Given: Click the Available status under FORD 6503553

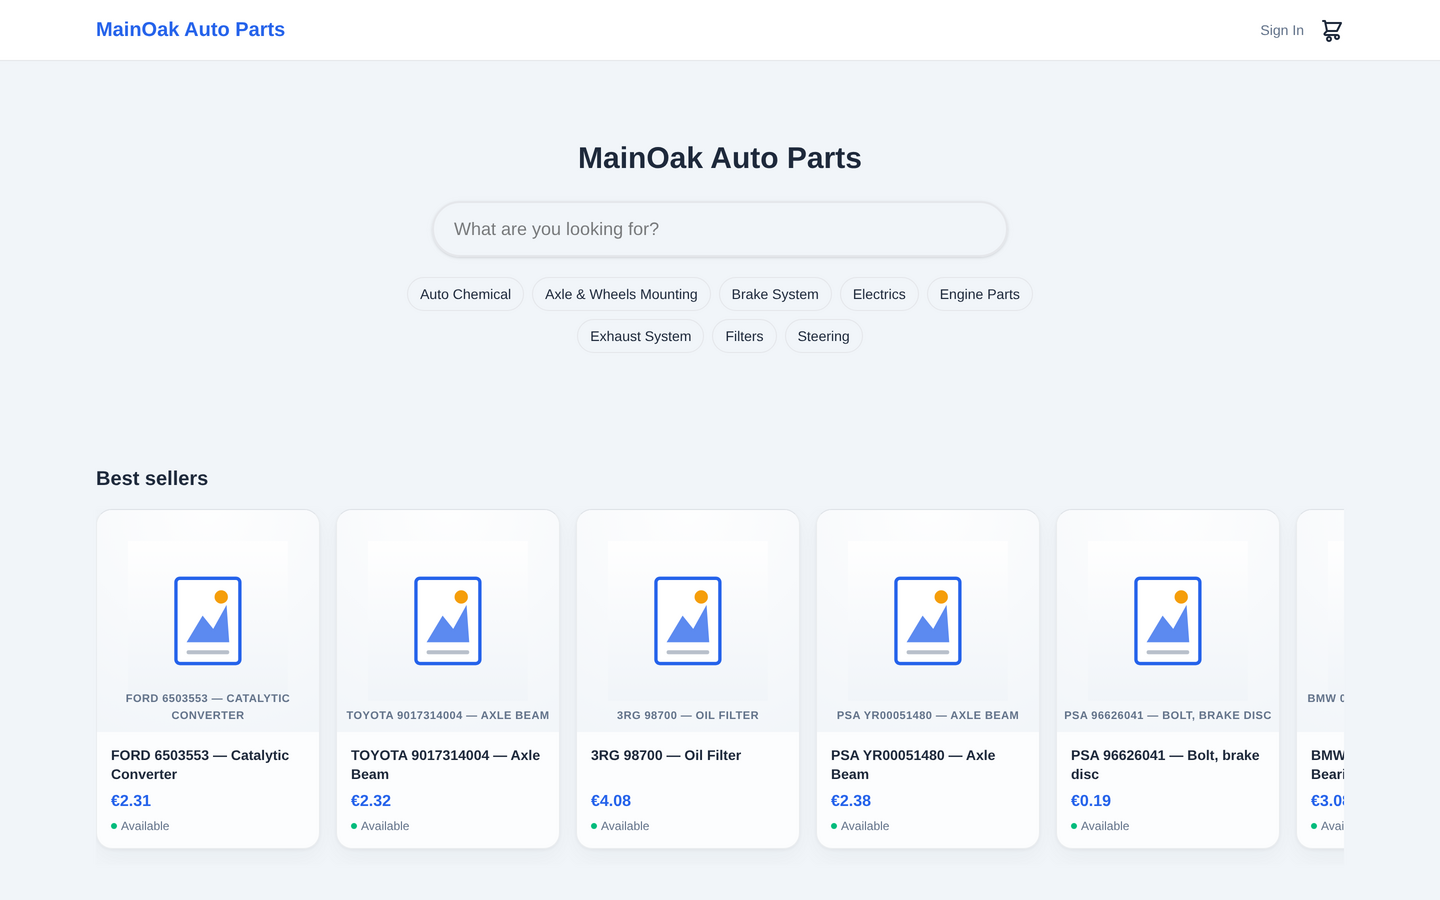Looking at the screenshot, I should [x=140, y=826].
